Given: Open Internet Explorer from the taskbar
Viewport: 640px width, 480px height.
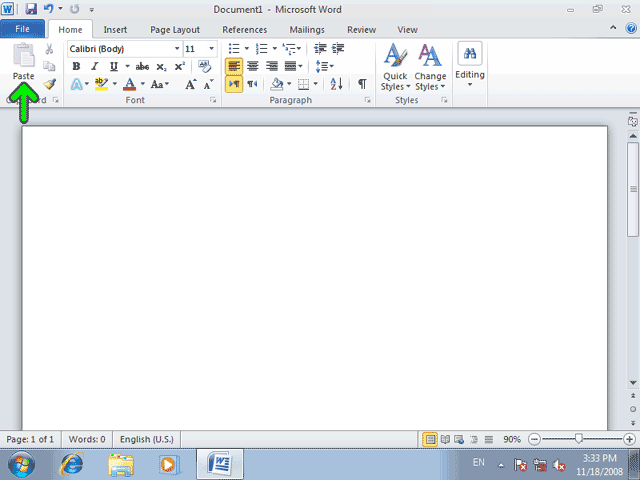Looking at the screenshot, I should (x=72, y=464).
